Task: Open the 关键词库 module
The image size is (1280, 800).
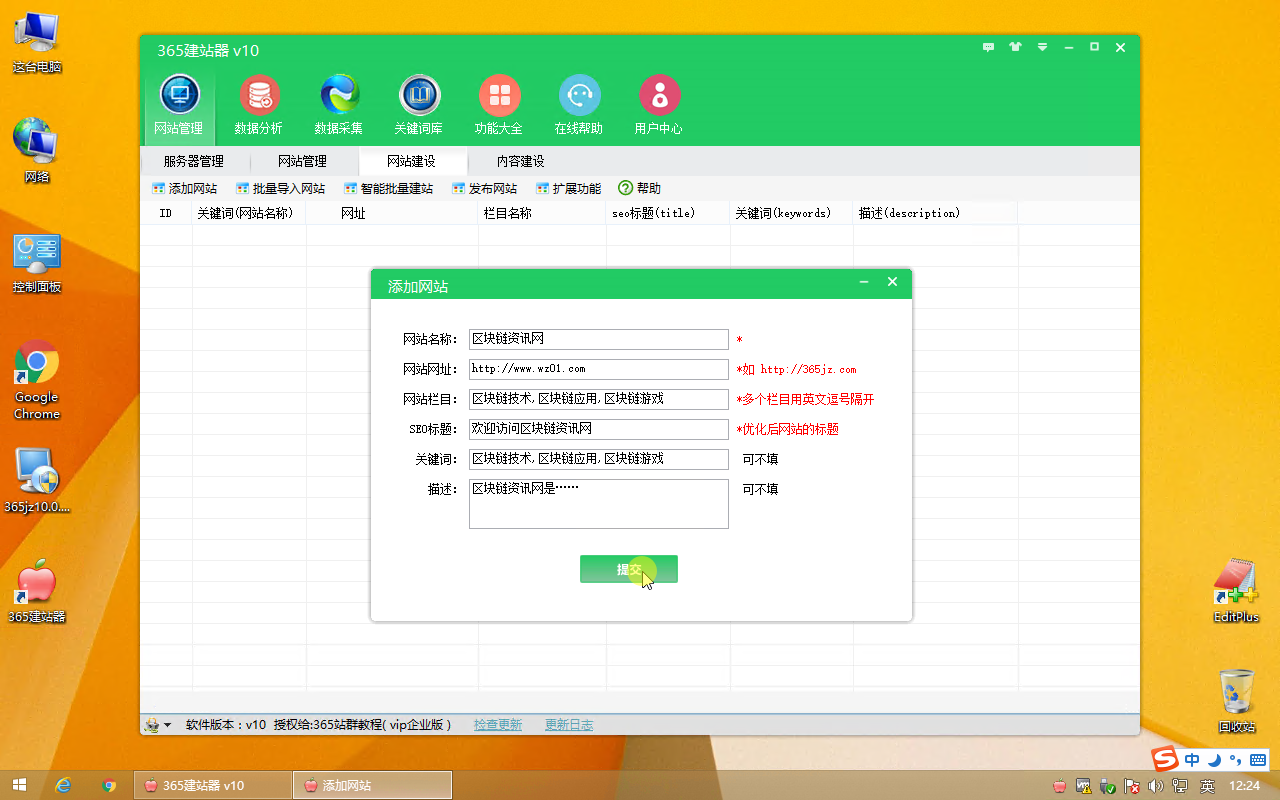Action: coord(419,105)
